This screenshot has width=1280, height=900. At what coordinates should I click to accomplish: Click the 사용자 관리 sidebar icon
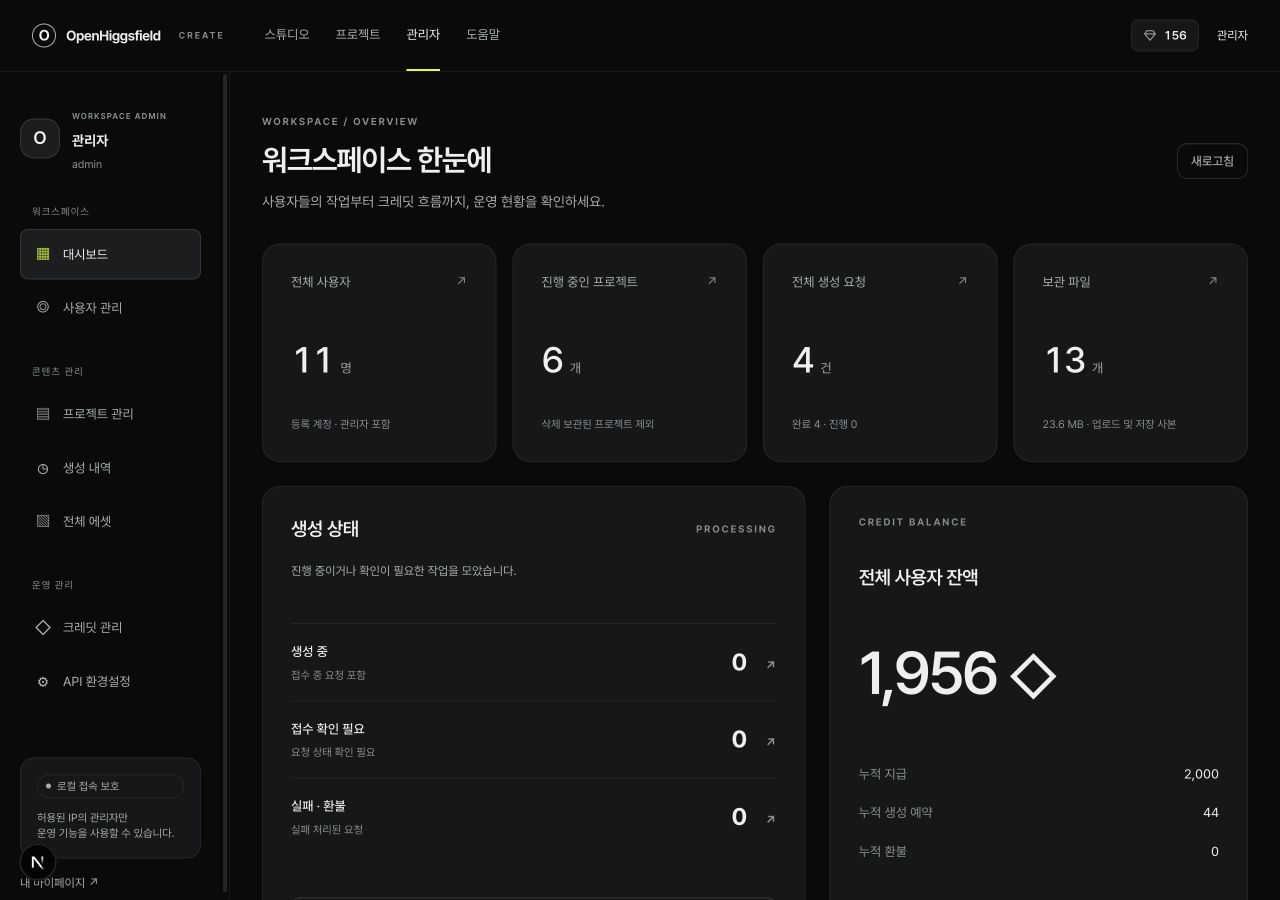(x=43, y=307)
